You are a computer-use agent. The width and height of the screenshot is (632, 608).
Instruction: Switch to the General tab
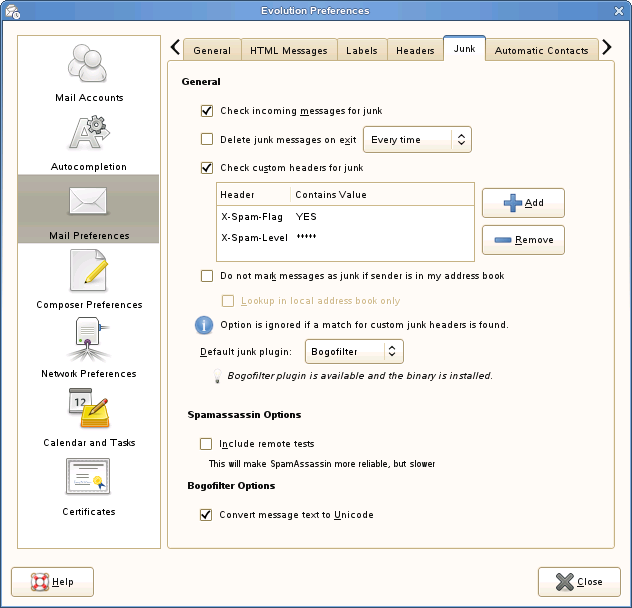click(212, 50)
